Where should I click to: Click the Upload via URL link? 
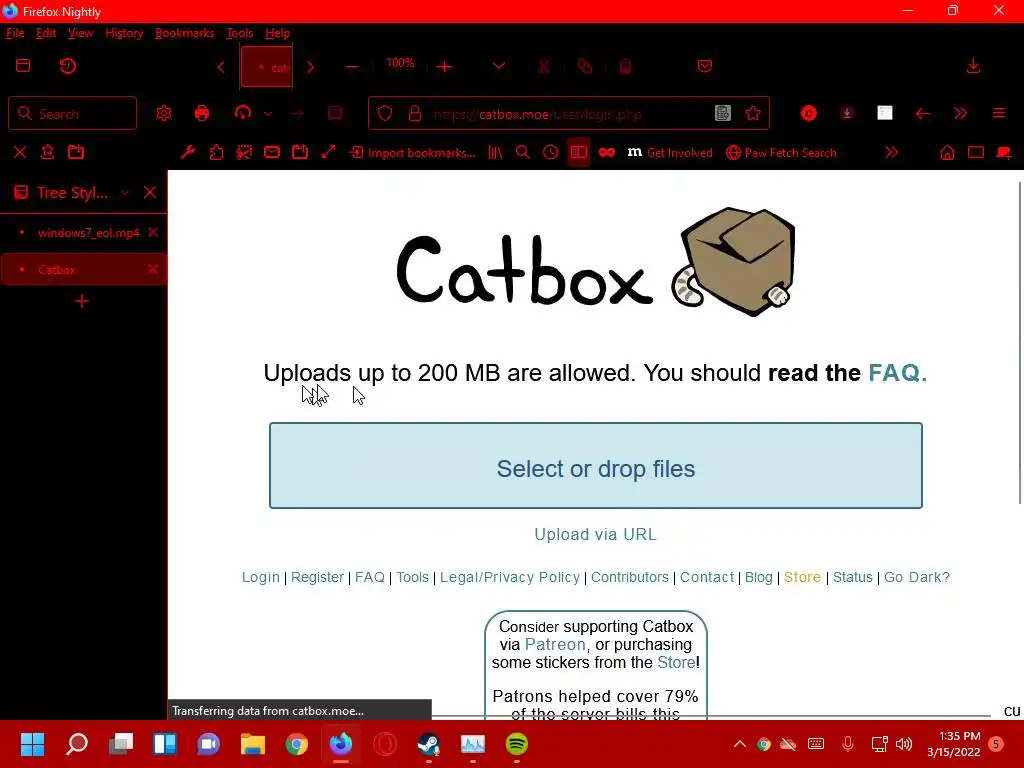[595, 534]
